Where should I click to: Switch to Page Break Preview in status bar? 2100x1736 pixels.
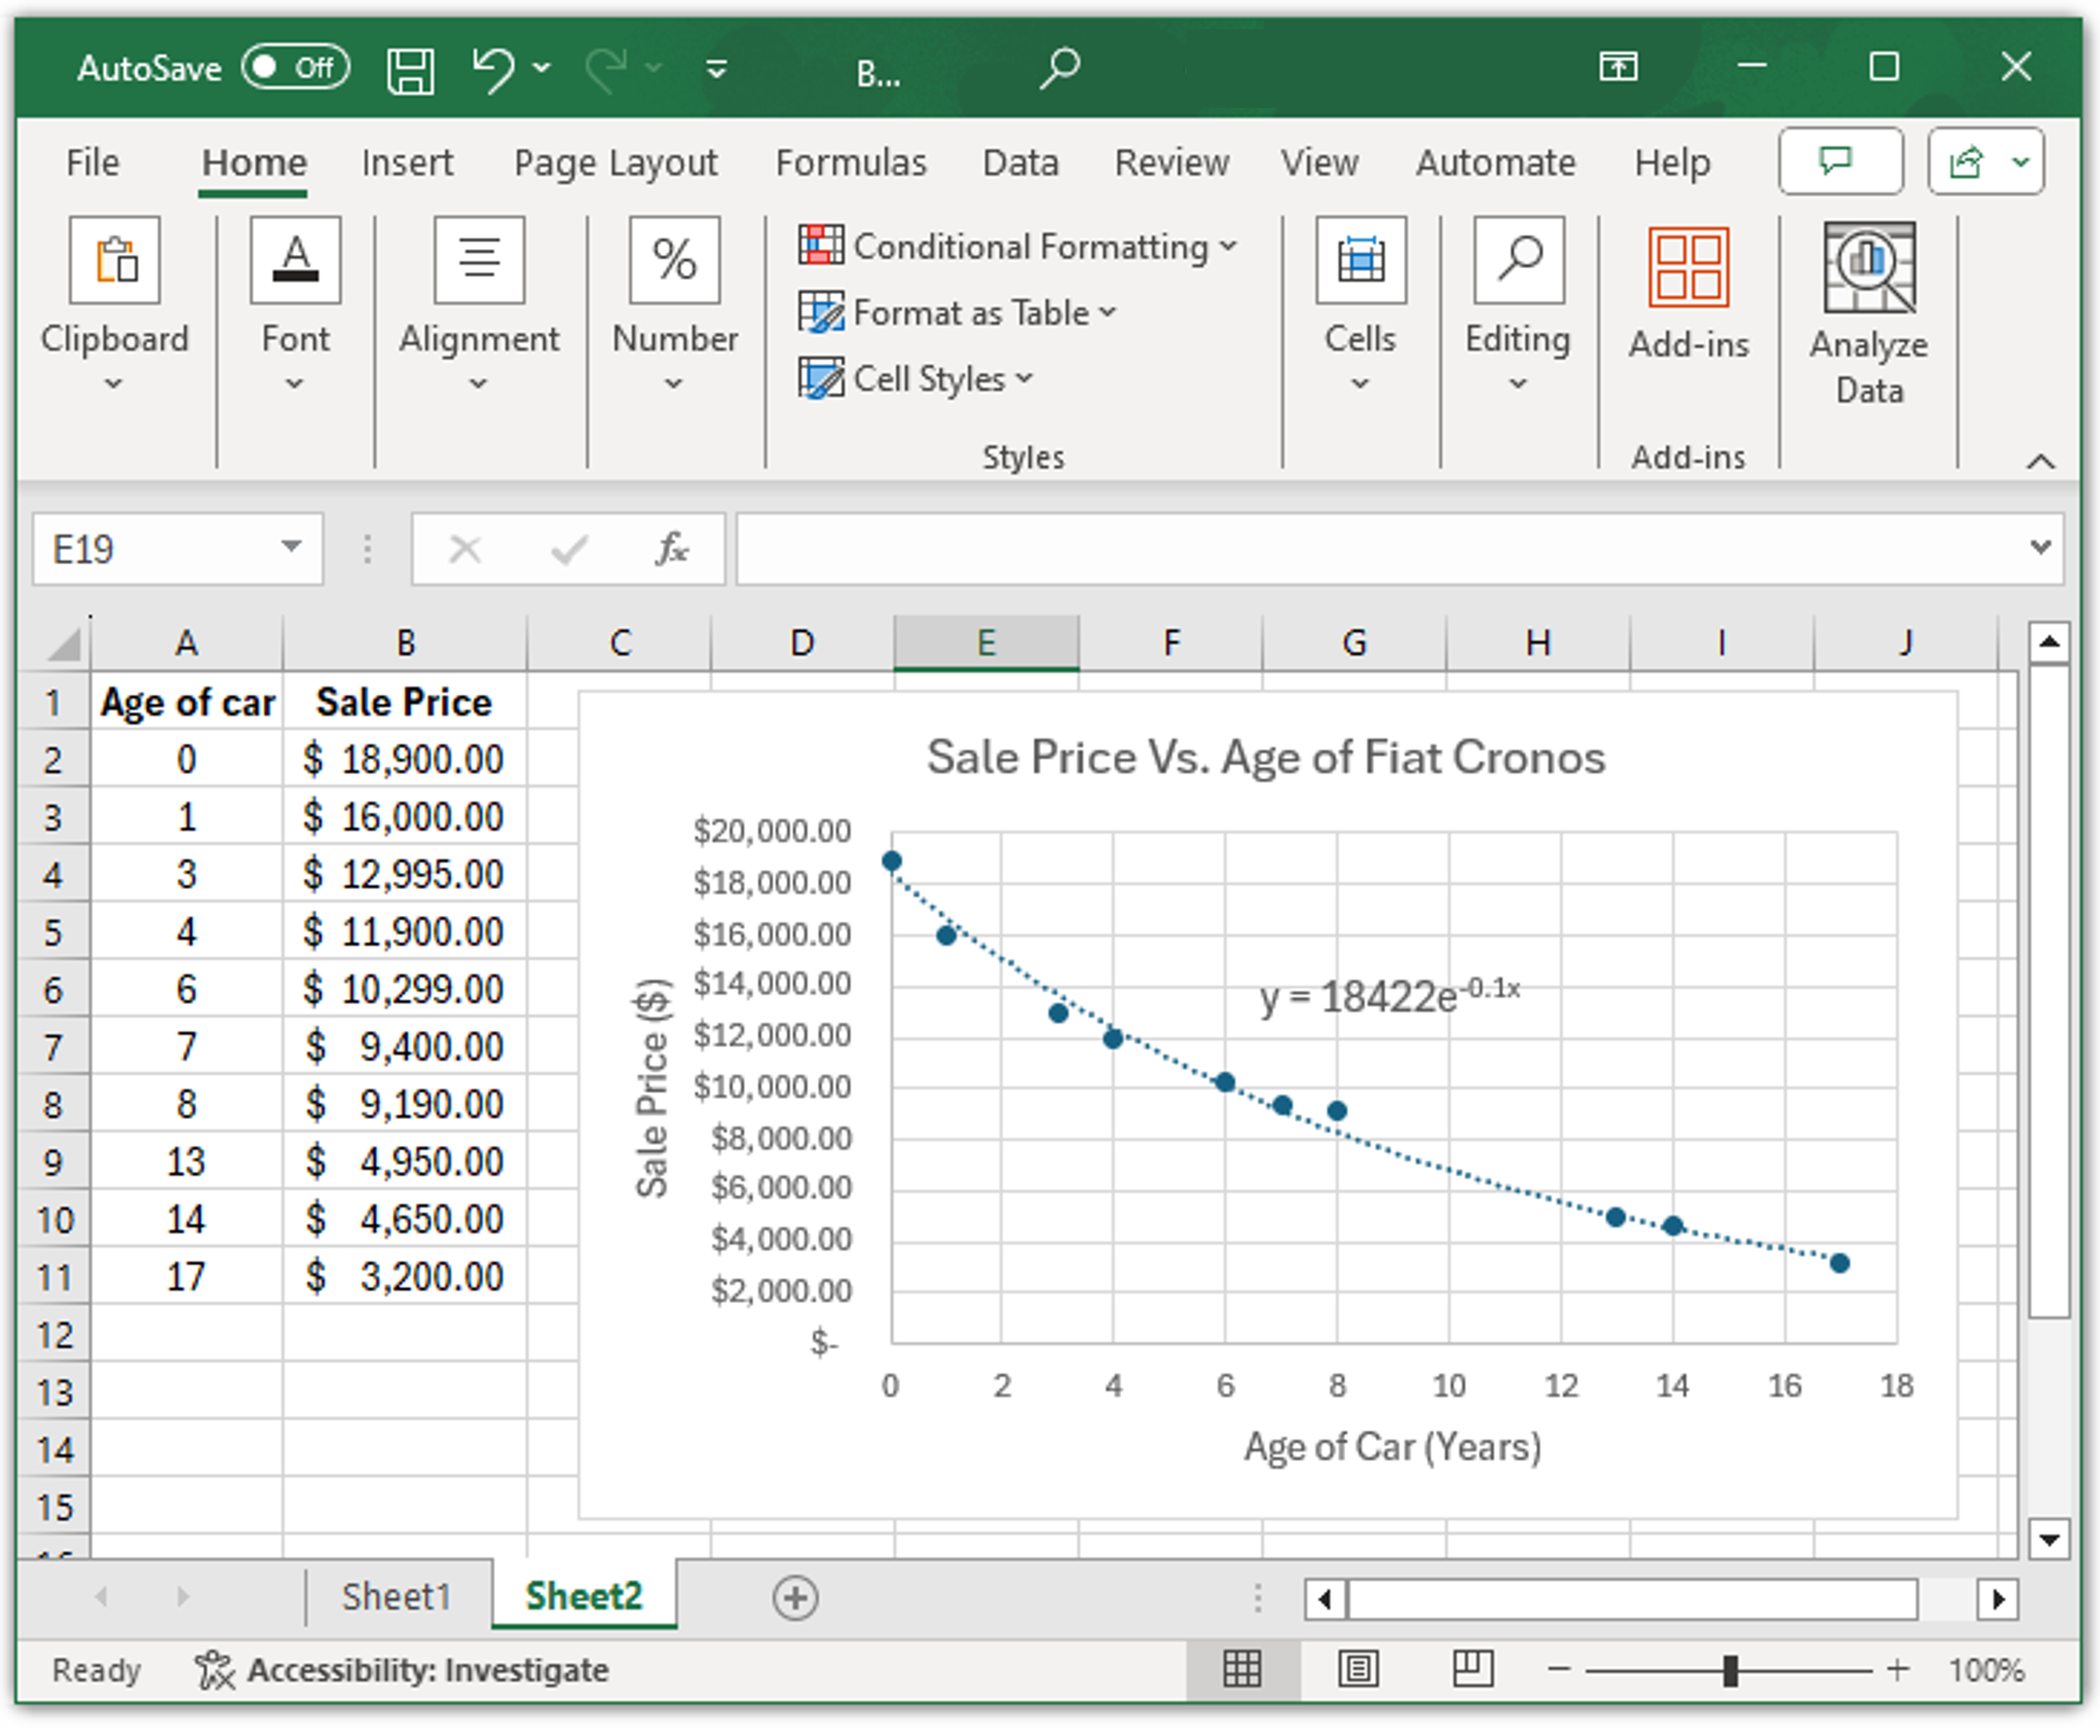pos(1468,1668)
